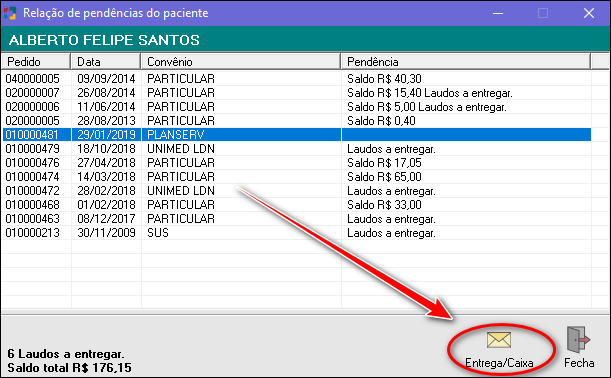
Task: Click date 18/10/2018 cell
Action: pyautogui.click(x=106, y=149)
